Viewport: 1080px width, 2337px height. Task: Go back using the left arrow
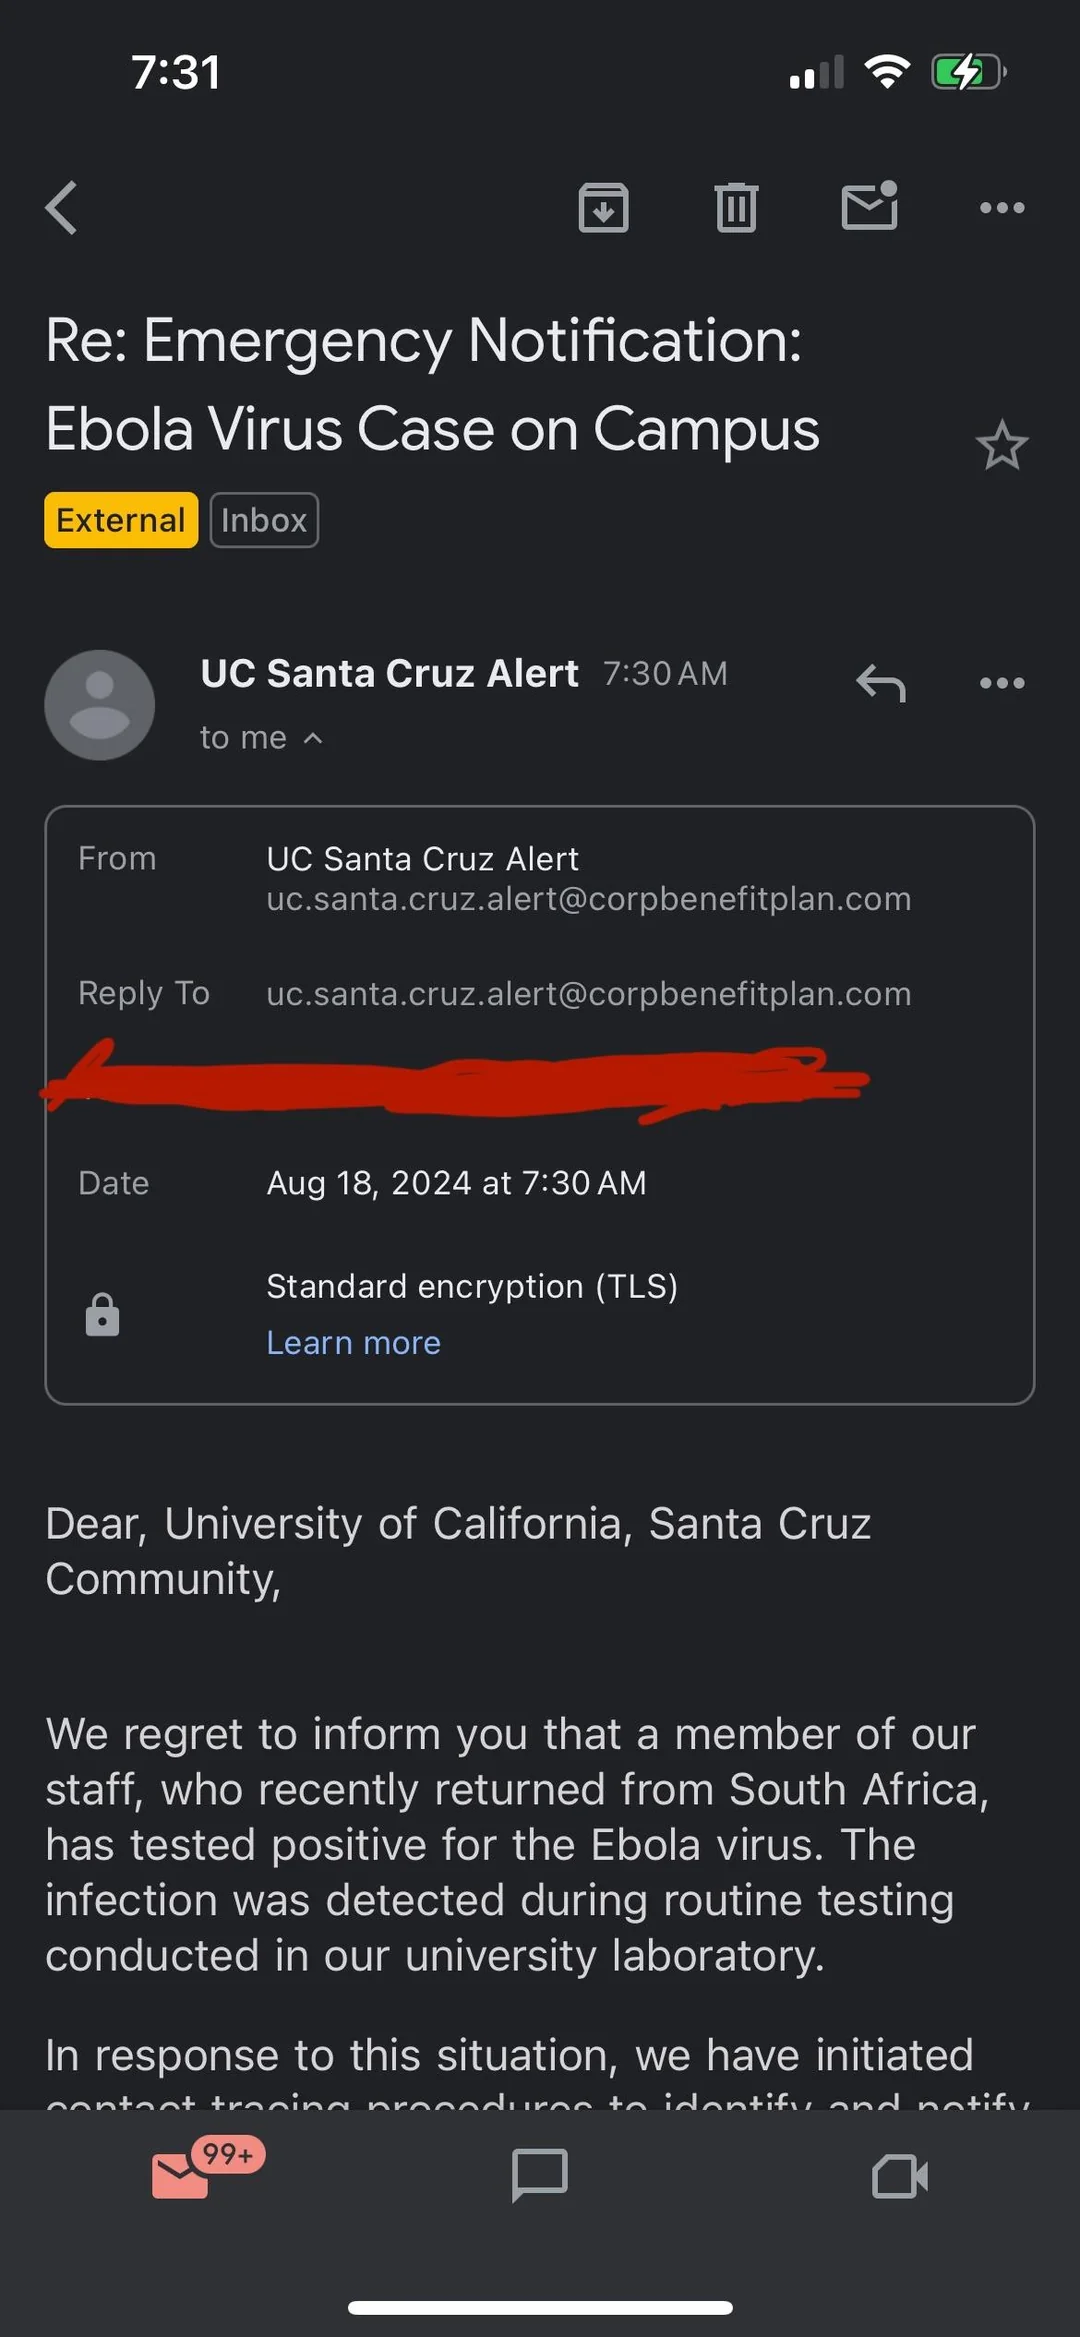62,208
